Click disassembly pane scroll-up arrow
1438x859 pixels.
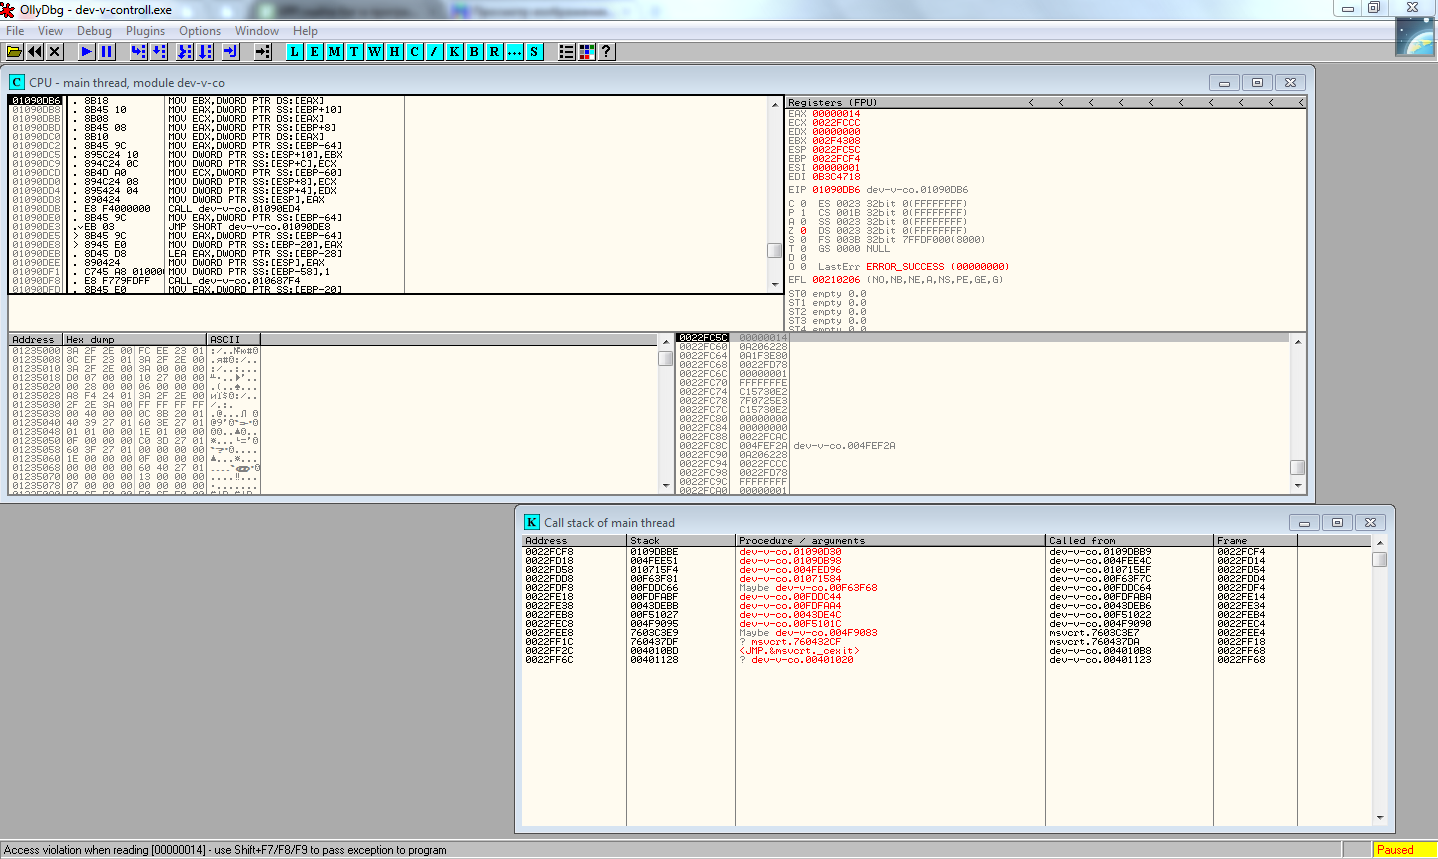coord(775,104)
